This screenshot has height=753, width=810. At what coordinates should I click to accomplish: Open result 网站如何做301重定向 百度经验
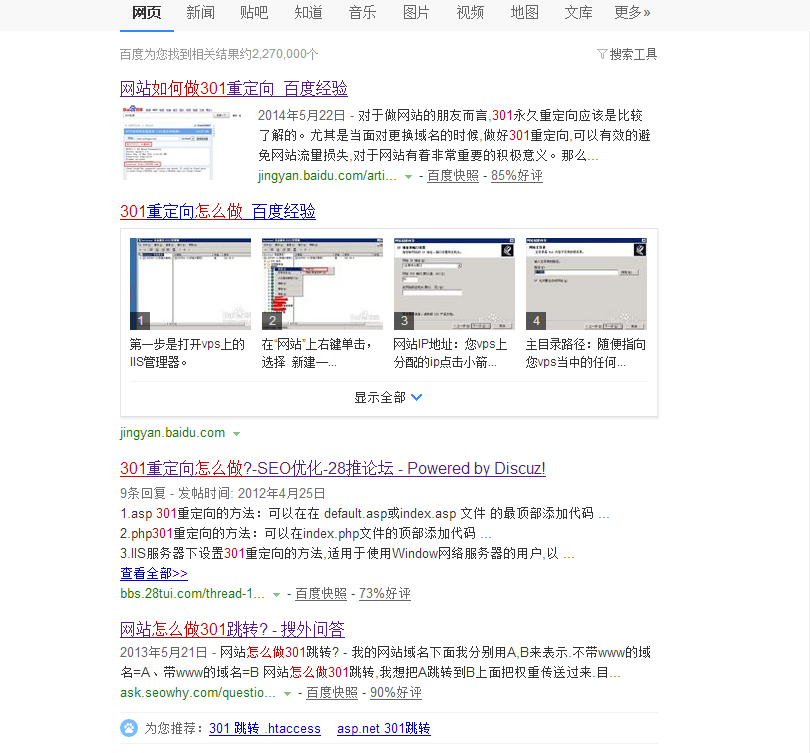pyautogui.click(x=234, y=88)
